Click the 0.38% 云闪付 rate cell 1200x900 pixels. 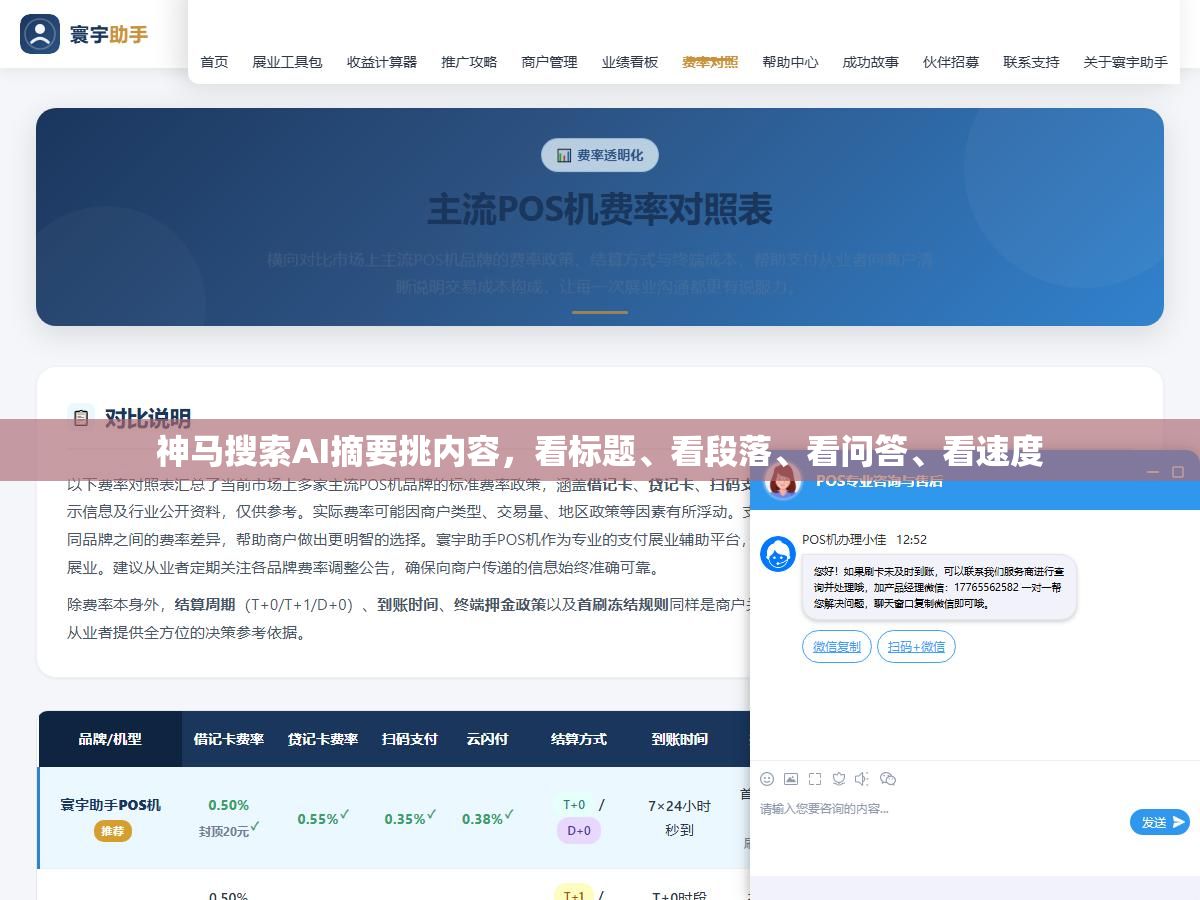pyautogui.click(x=487, y=818)
